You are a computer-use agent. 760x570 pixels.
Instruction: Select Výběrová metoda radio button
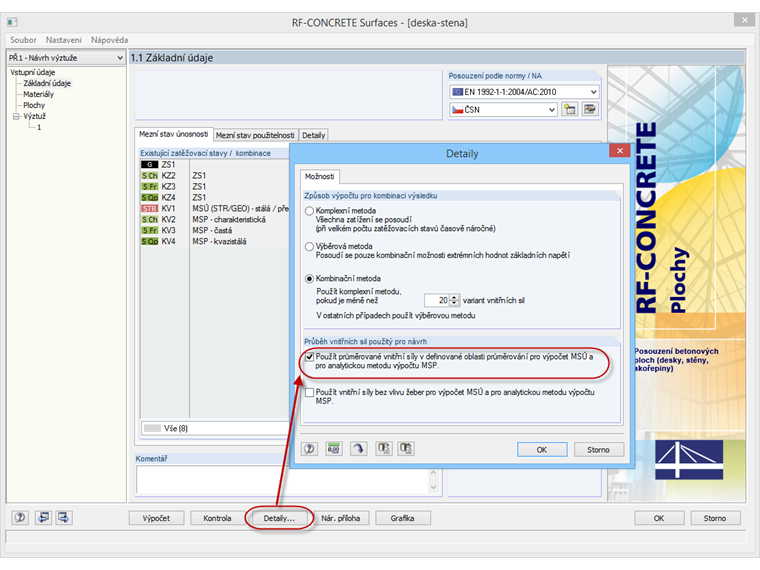[x=309, y=246]
